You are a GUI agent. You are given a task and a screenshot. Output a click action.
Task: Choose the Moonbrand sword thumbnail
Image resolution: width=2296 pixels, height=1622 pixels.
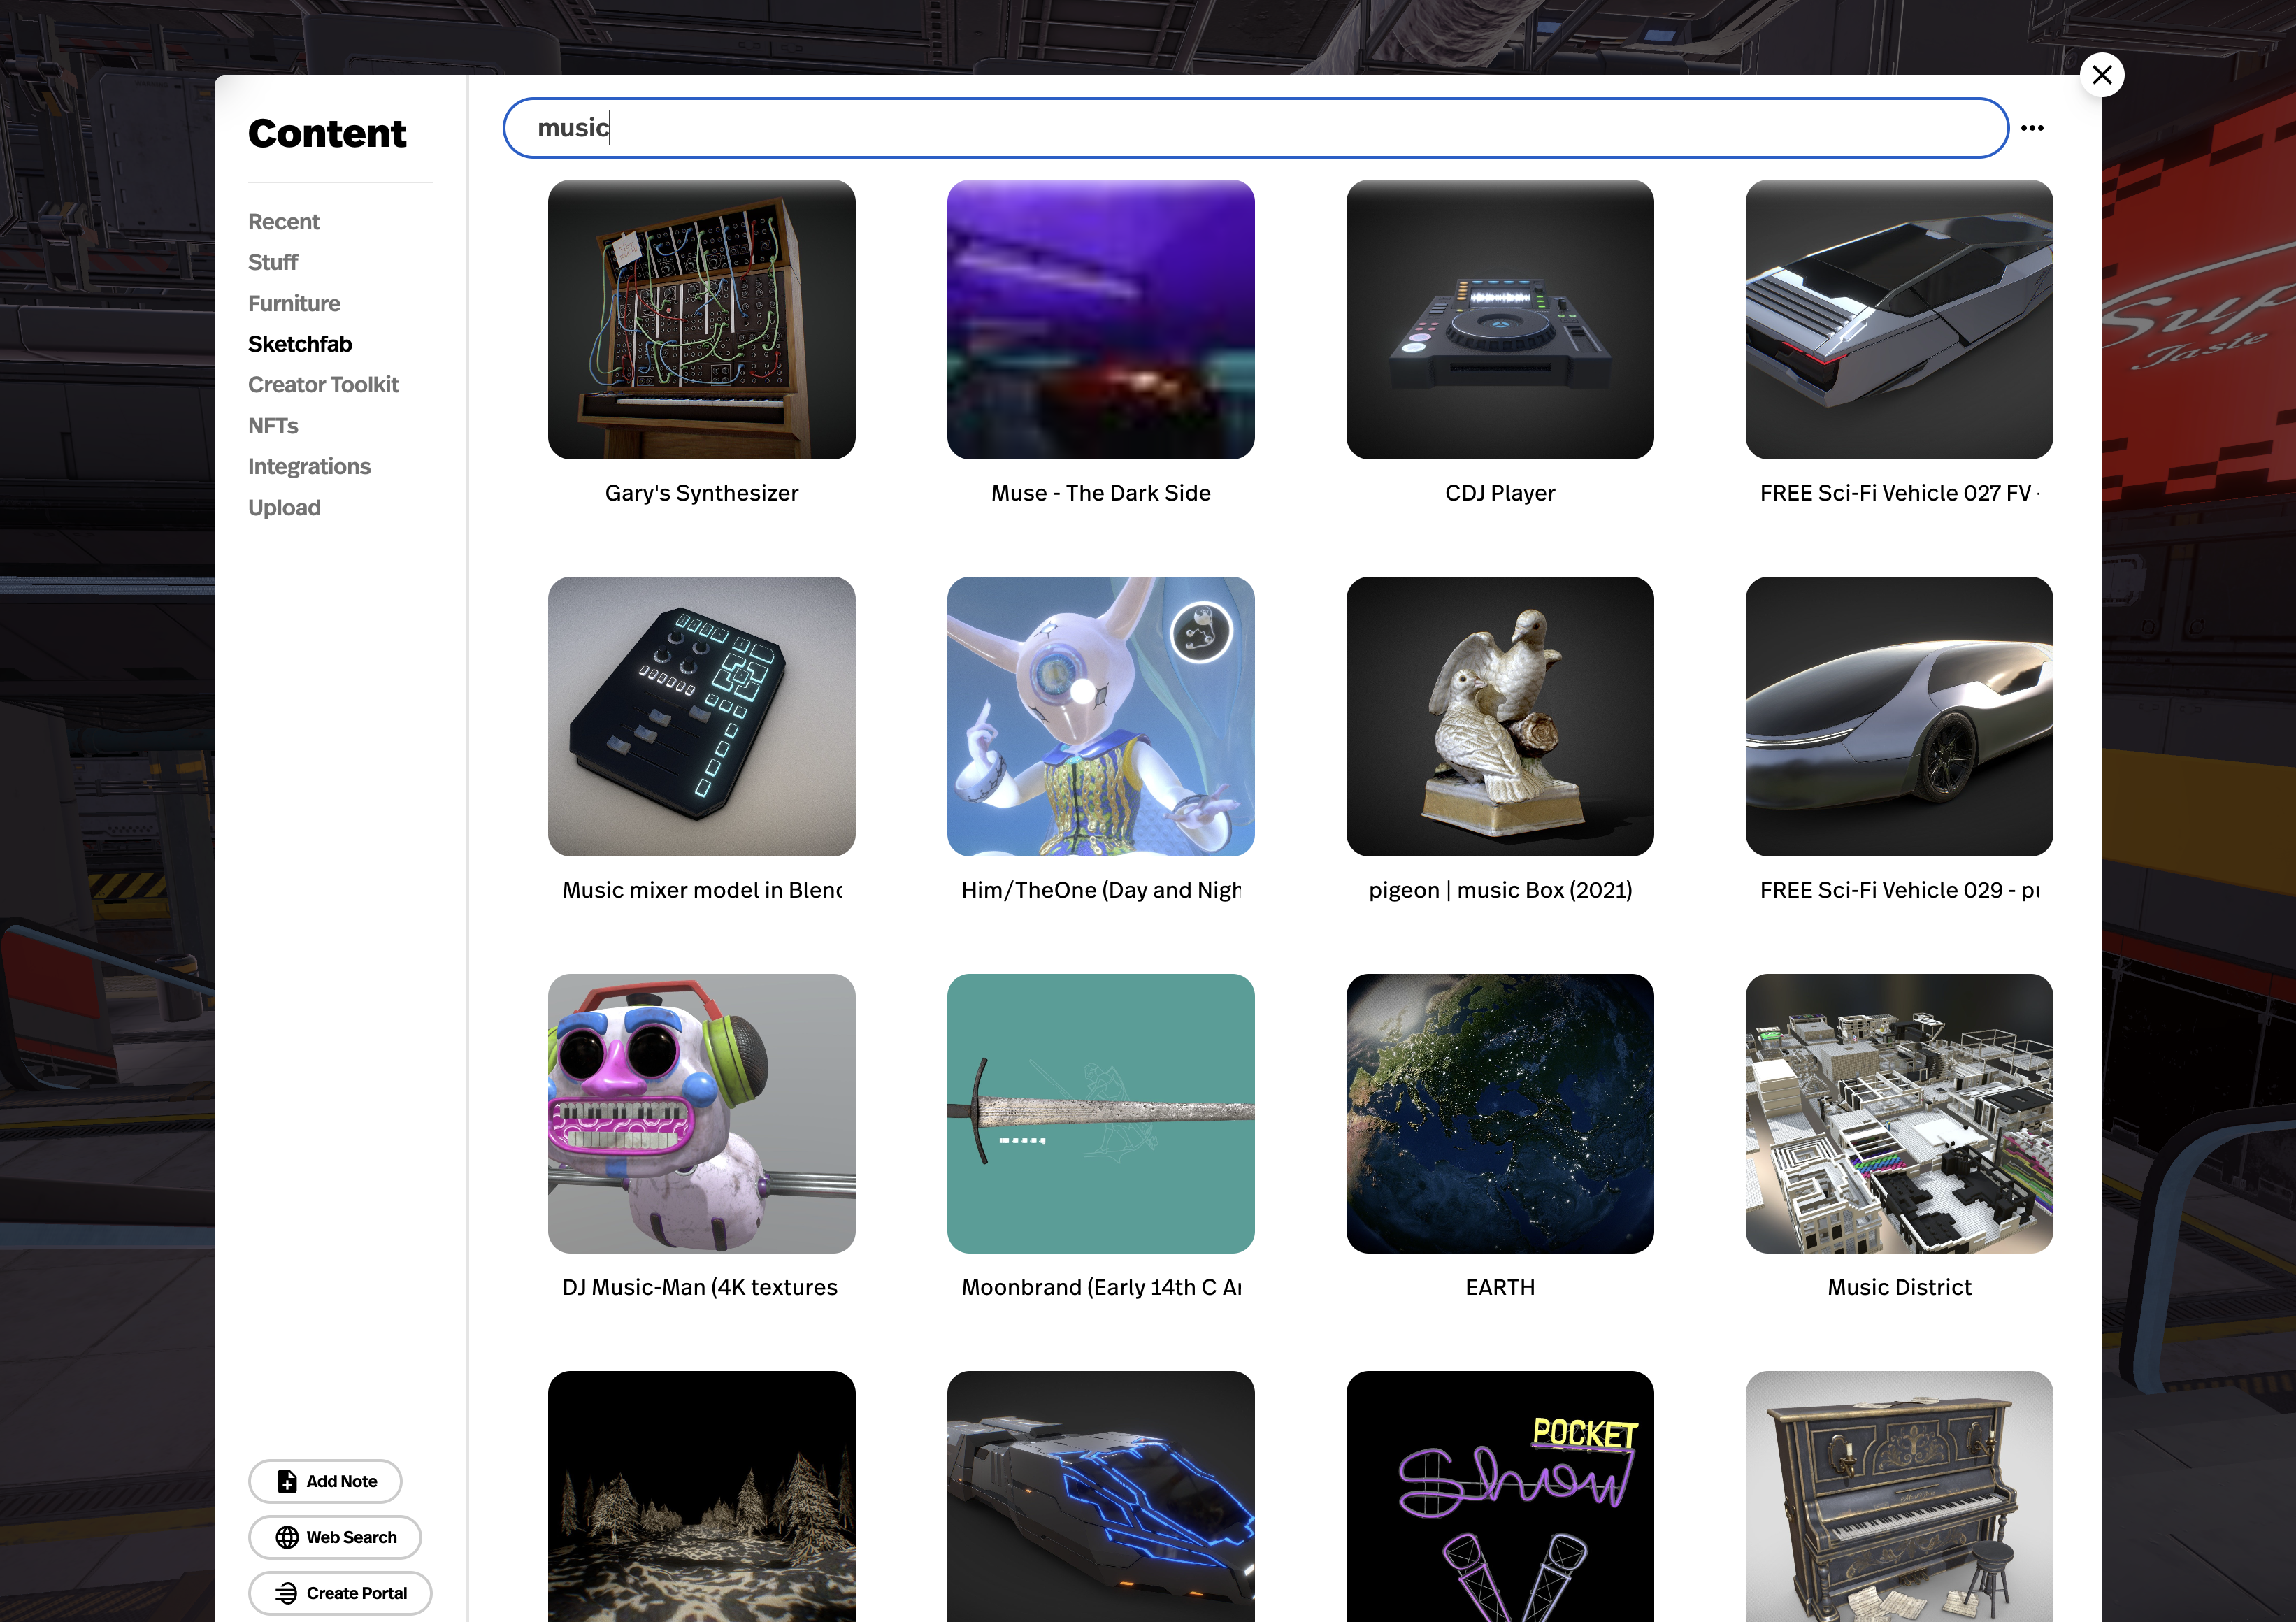click(1101, 1113)
